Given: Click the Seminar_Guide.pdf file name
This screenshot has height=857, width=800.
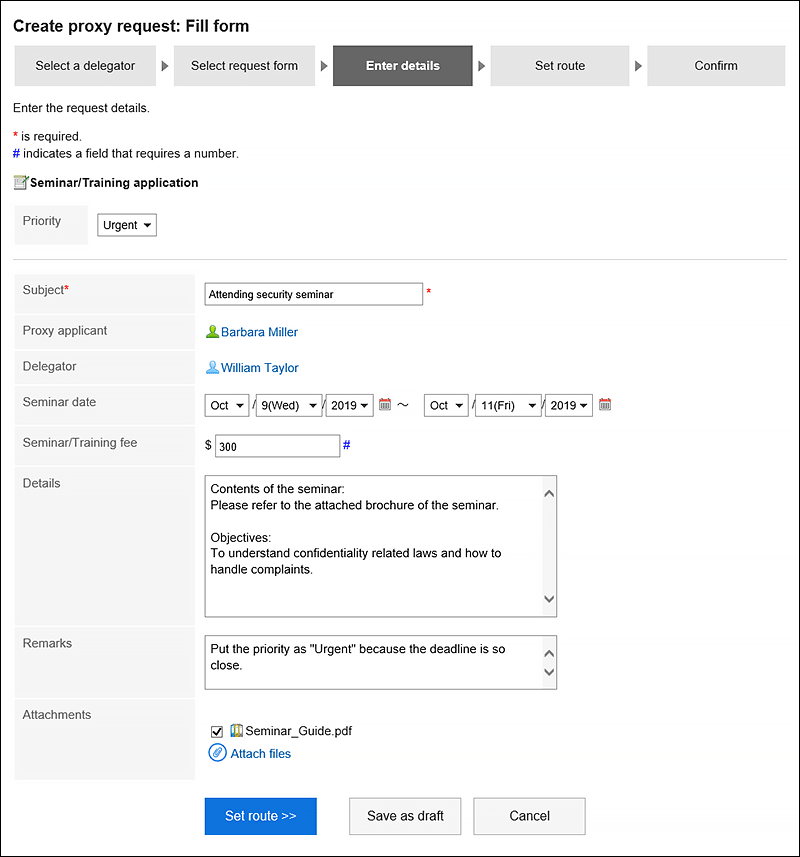Looking at the screenshot, I should (x=298, y=731).
